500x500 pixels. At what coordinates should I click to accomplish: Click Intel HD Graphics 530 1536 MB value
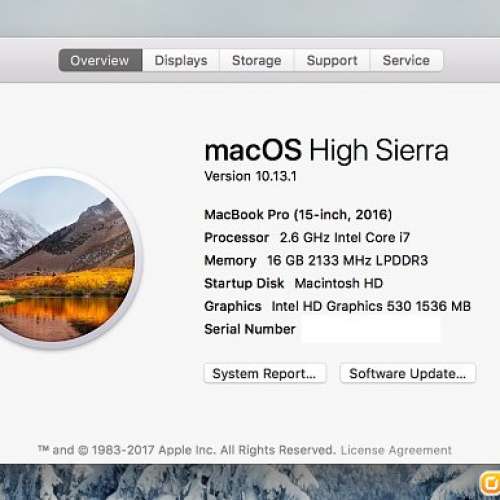coord(371,306)
